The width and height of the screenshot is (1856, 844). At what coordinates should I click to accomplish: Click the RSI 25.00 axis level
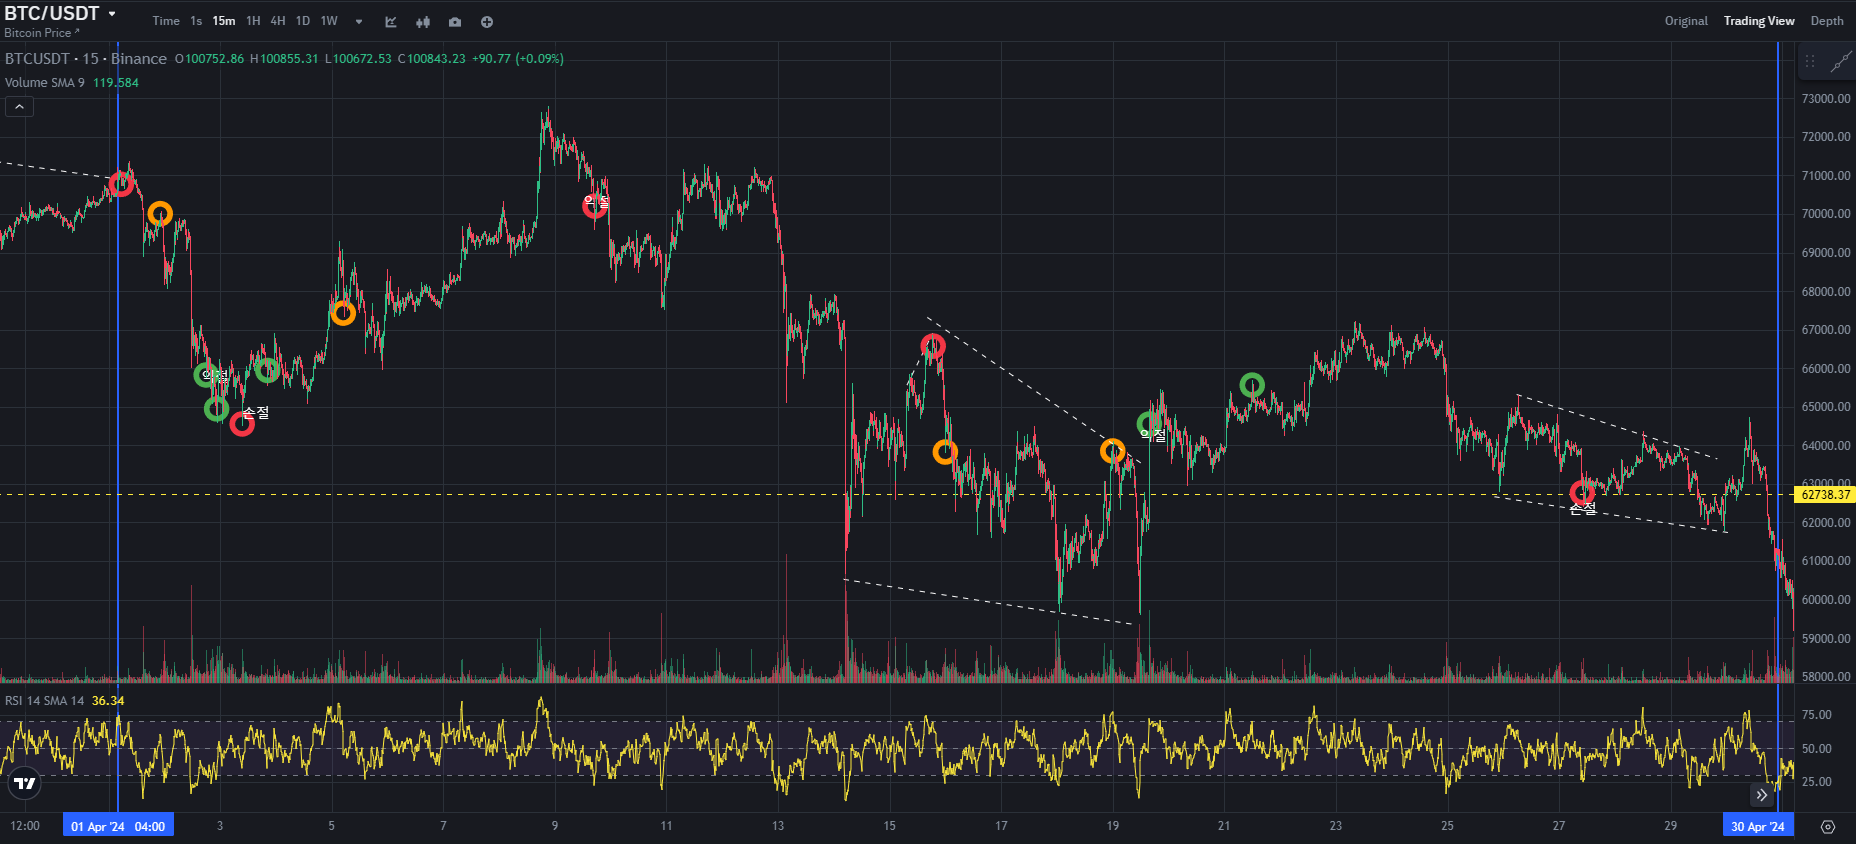pyautogui.click(x=1816, y=782)
